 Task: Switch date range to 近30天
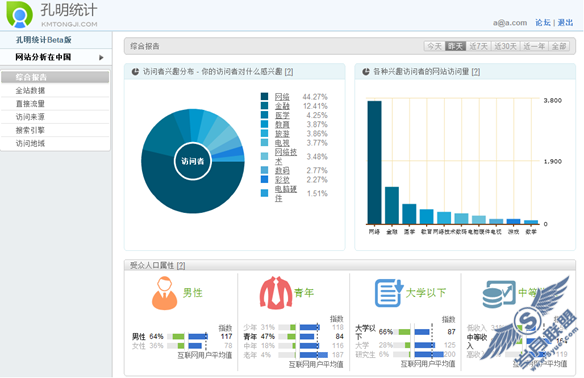(x=506, y=46)
